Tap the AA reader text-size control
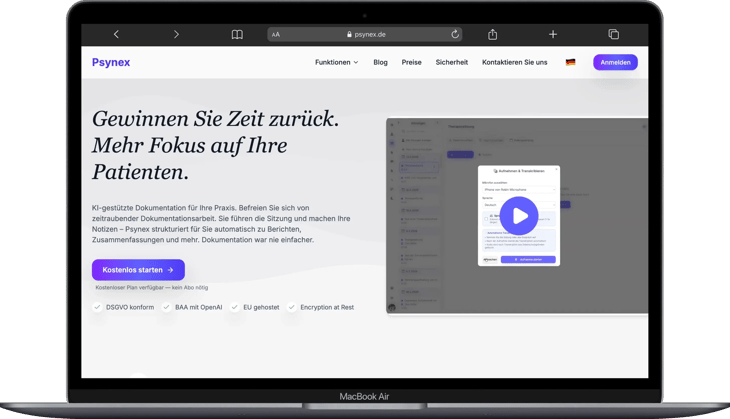 tap(276, 34)
